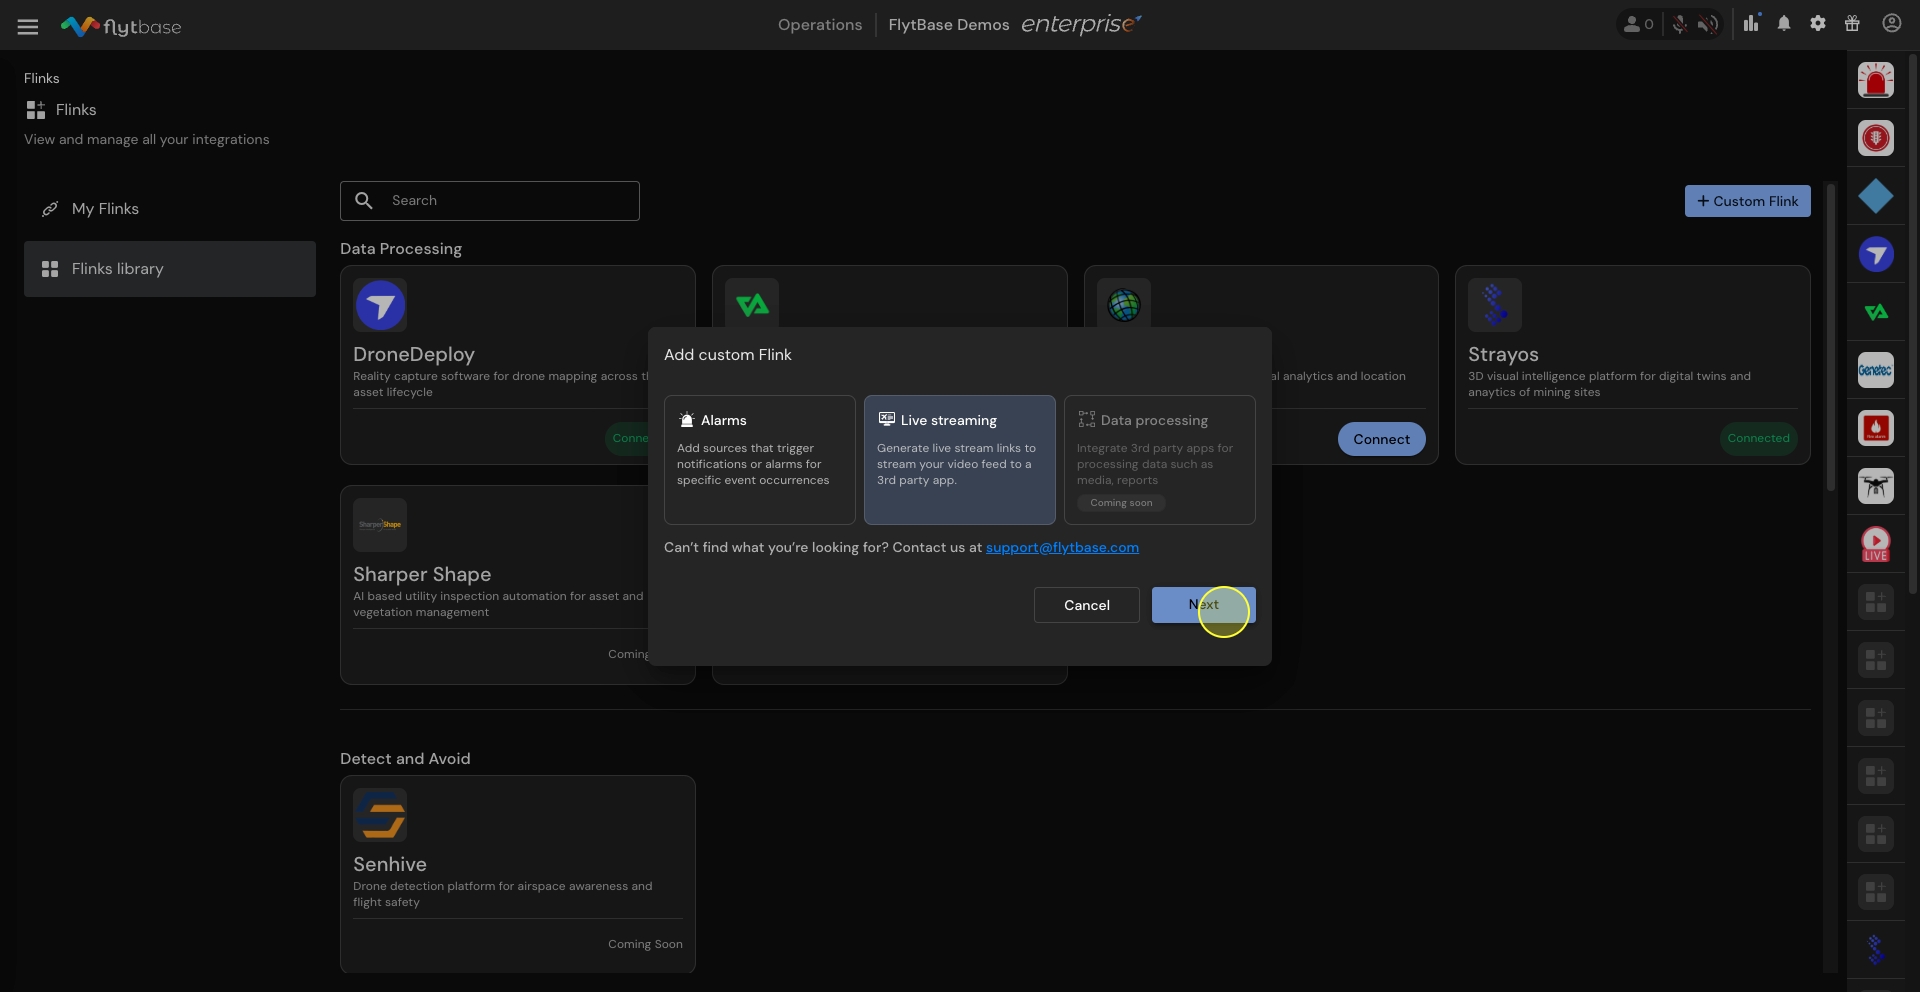Toggle the muted microphone

1680,25
